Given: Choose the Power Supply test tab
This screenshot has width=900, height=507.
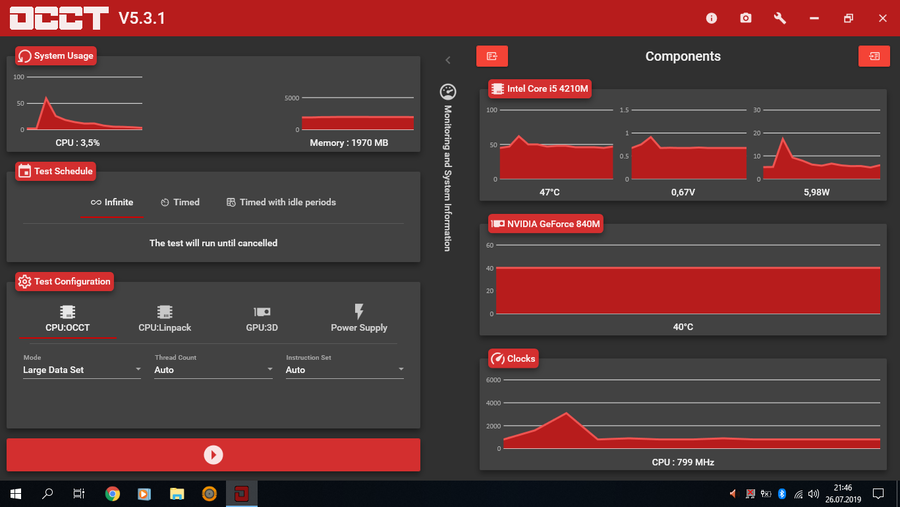Looking at the screenshot, I should point(359,319).
